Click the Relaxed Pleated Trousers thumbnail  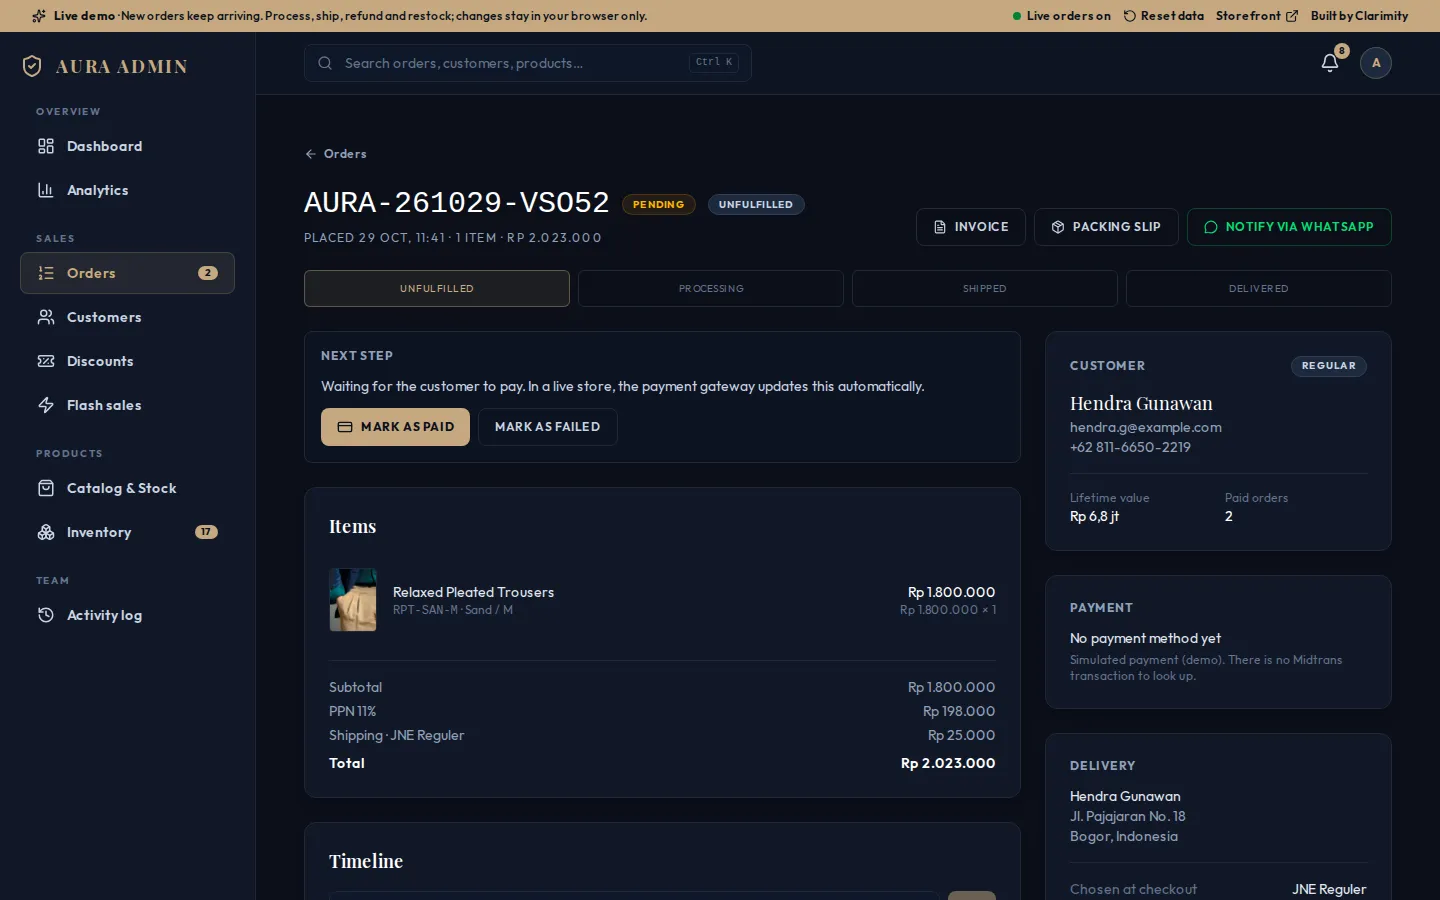click(353, 600)
